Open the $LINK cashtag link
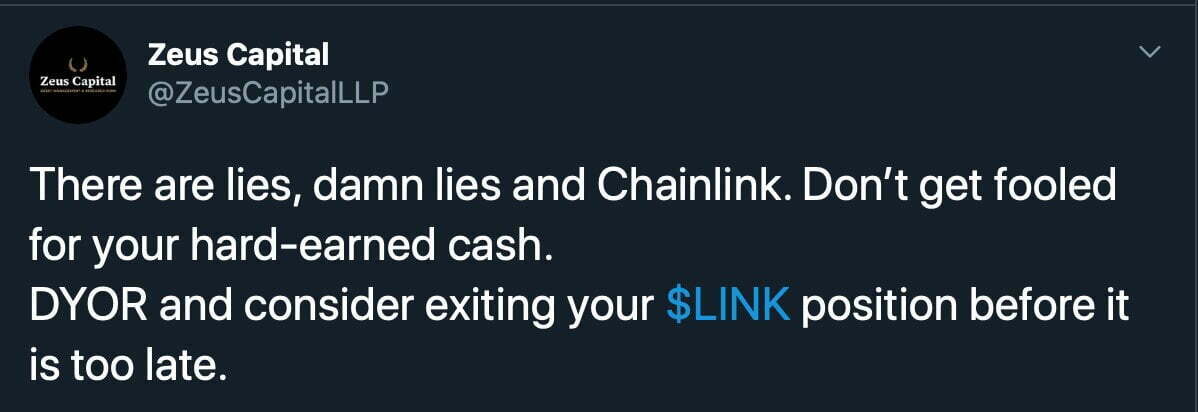 (x=727, y=307)
